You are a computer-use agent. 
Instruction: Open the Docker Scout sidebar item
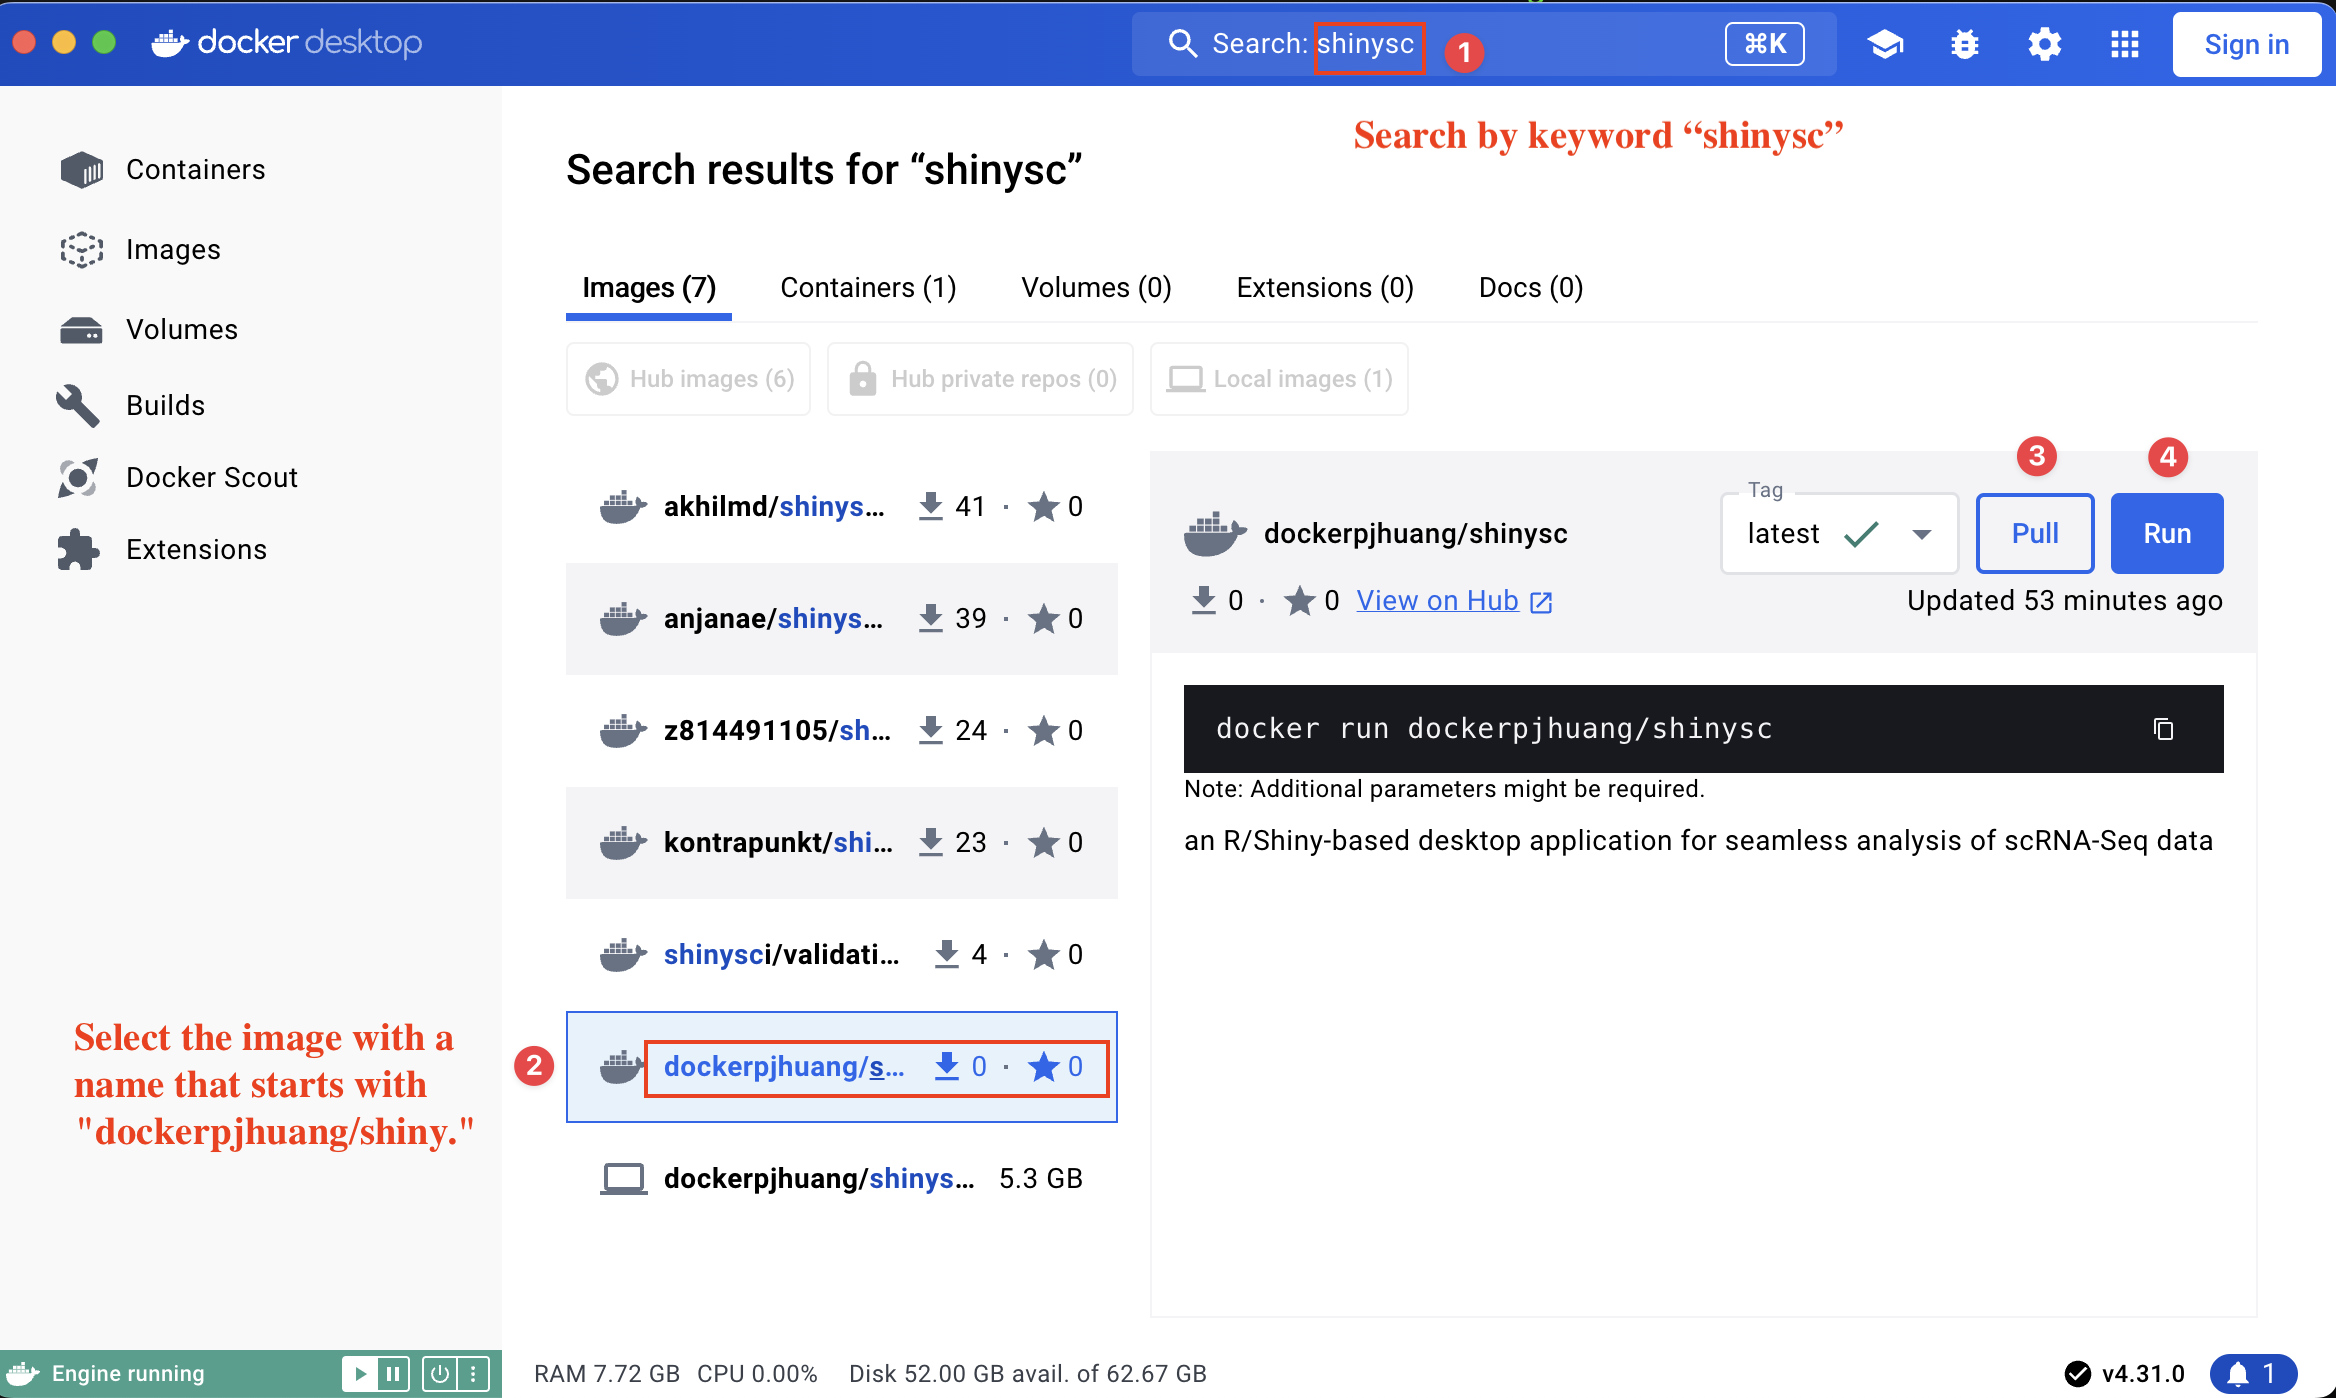210,478
